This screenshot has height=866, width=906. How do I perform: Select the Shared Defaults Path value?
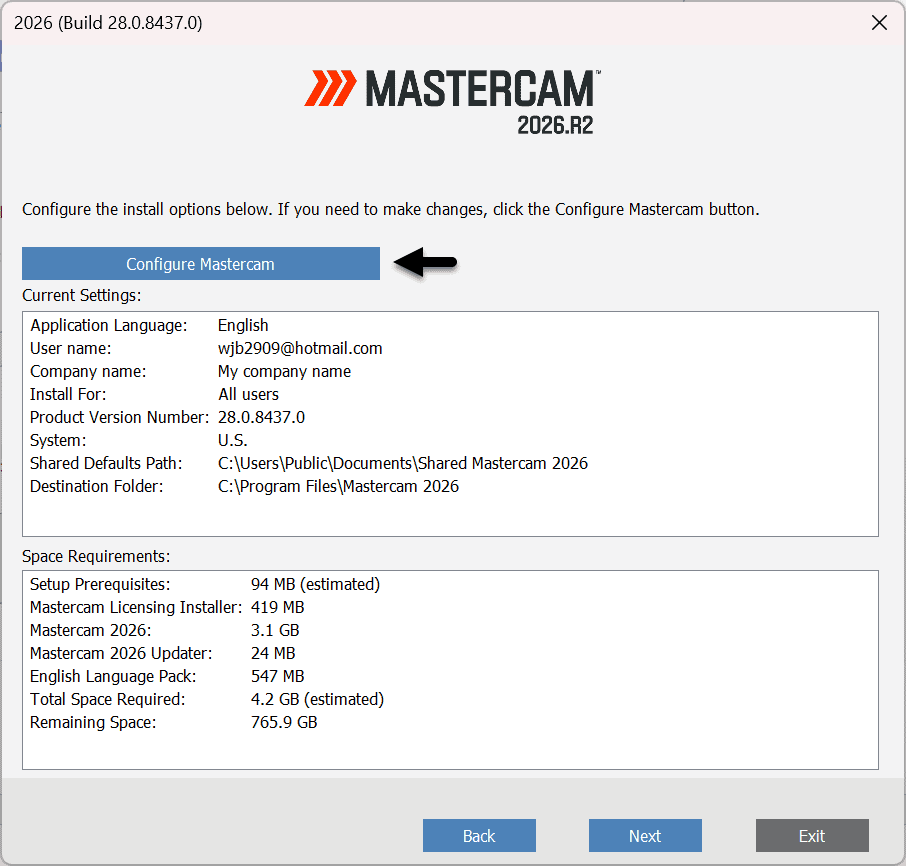(403, 463)
